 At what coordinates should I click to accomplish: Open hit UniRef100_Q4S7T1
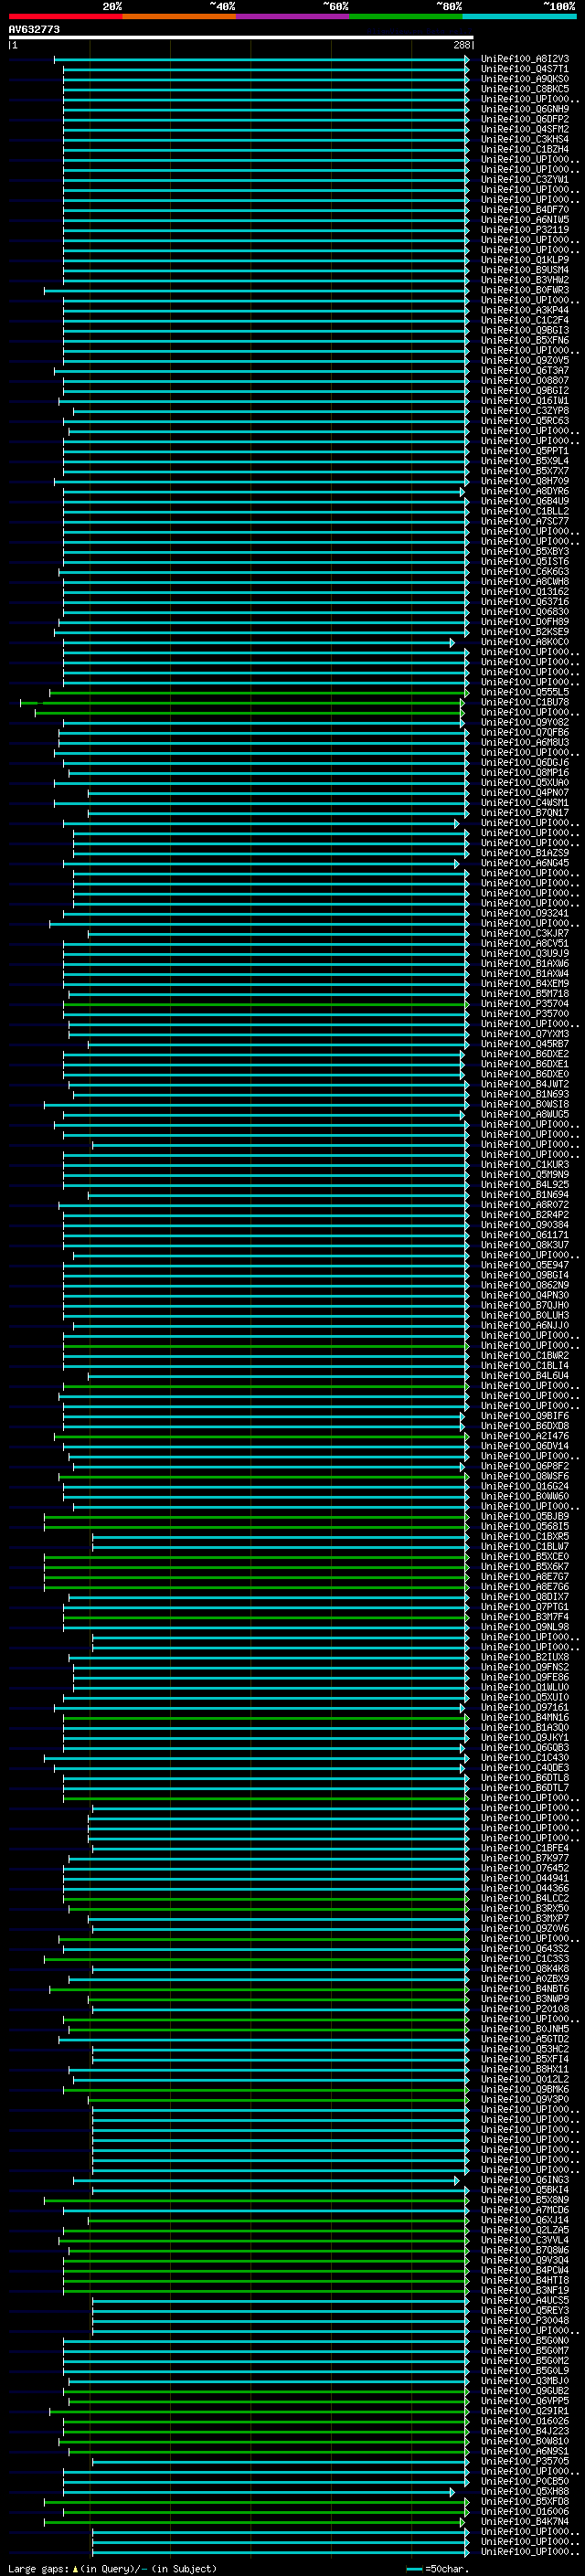pyautogui.click(x=525, y=69)
